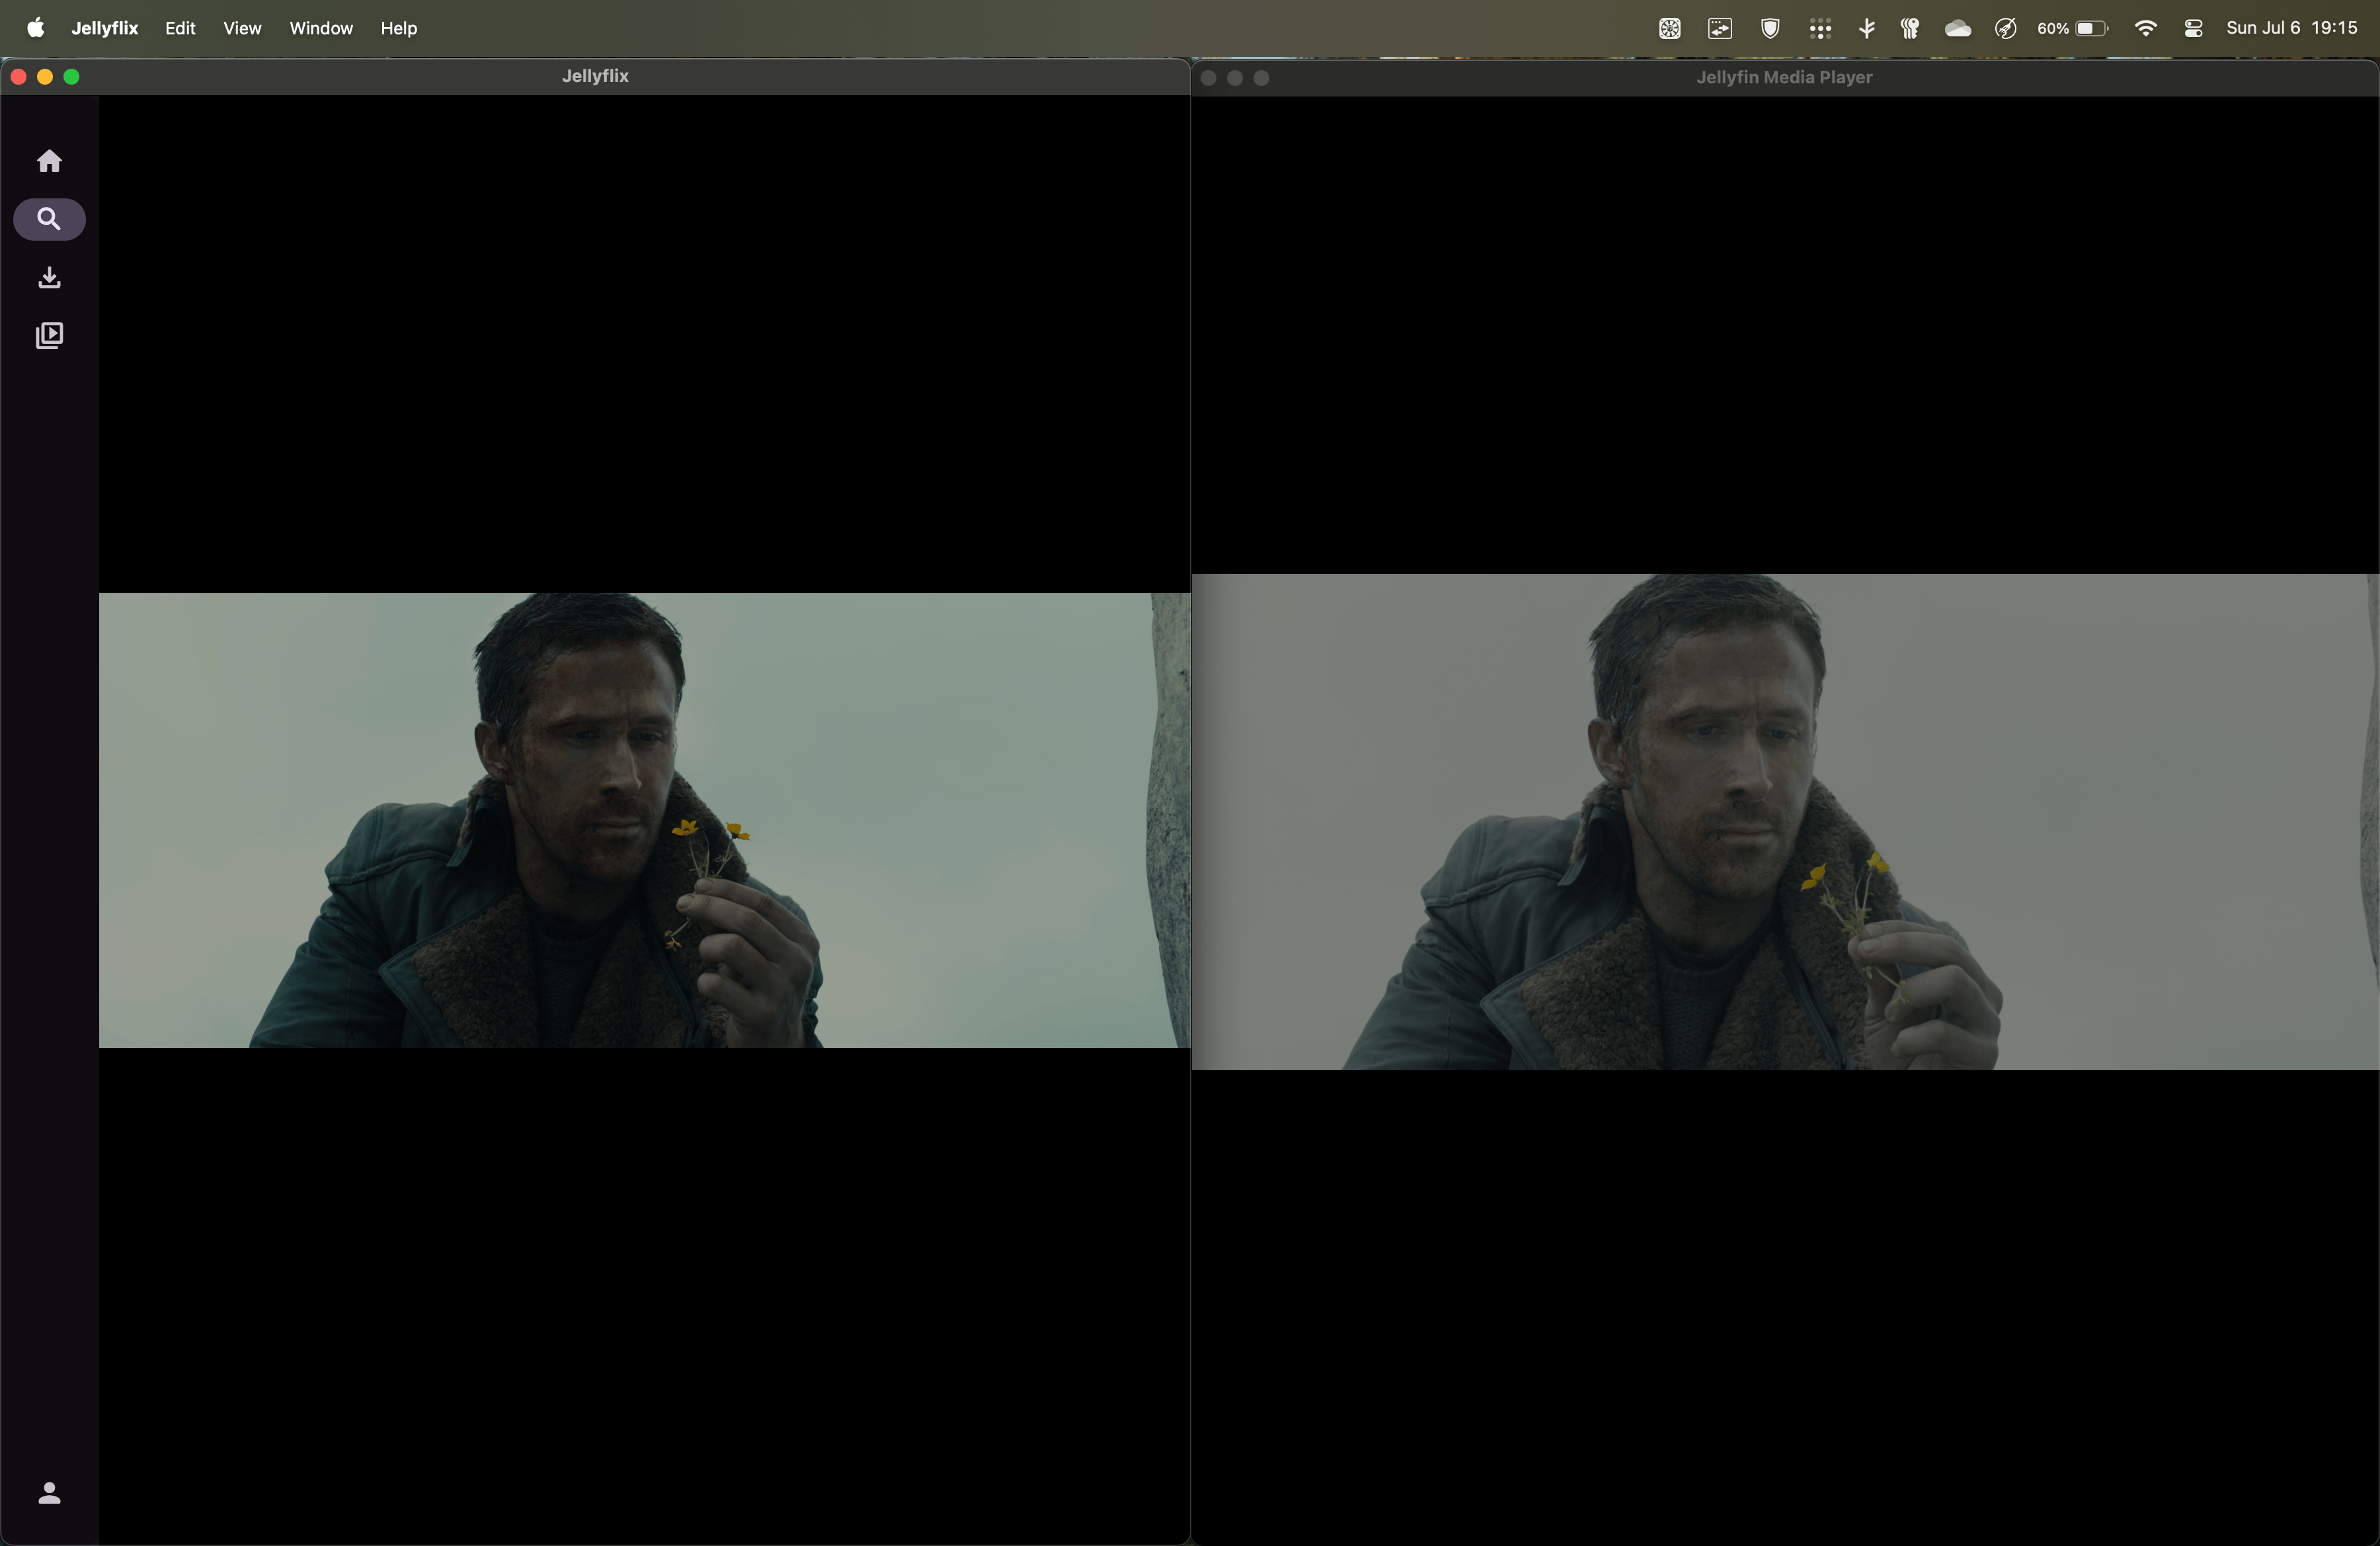Screen dimensions: 2380x1546
Task: Open the View menu
Action: [242, 28]
